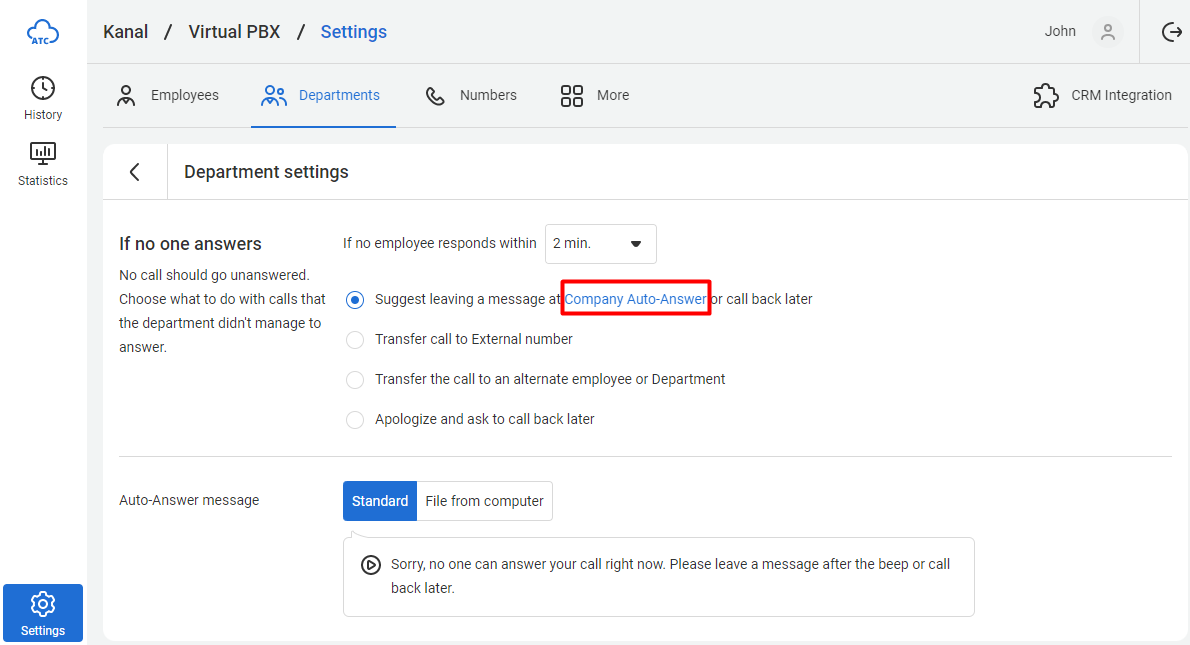Select Transfer call to External number
Image resolution: width=1190 pixels, height=645 pixels.
(355, 340)
